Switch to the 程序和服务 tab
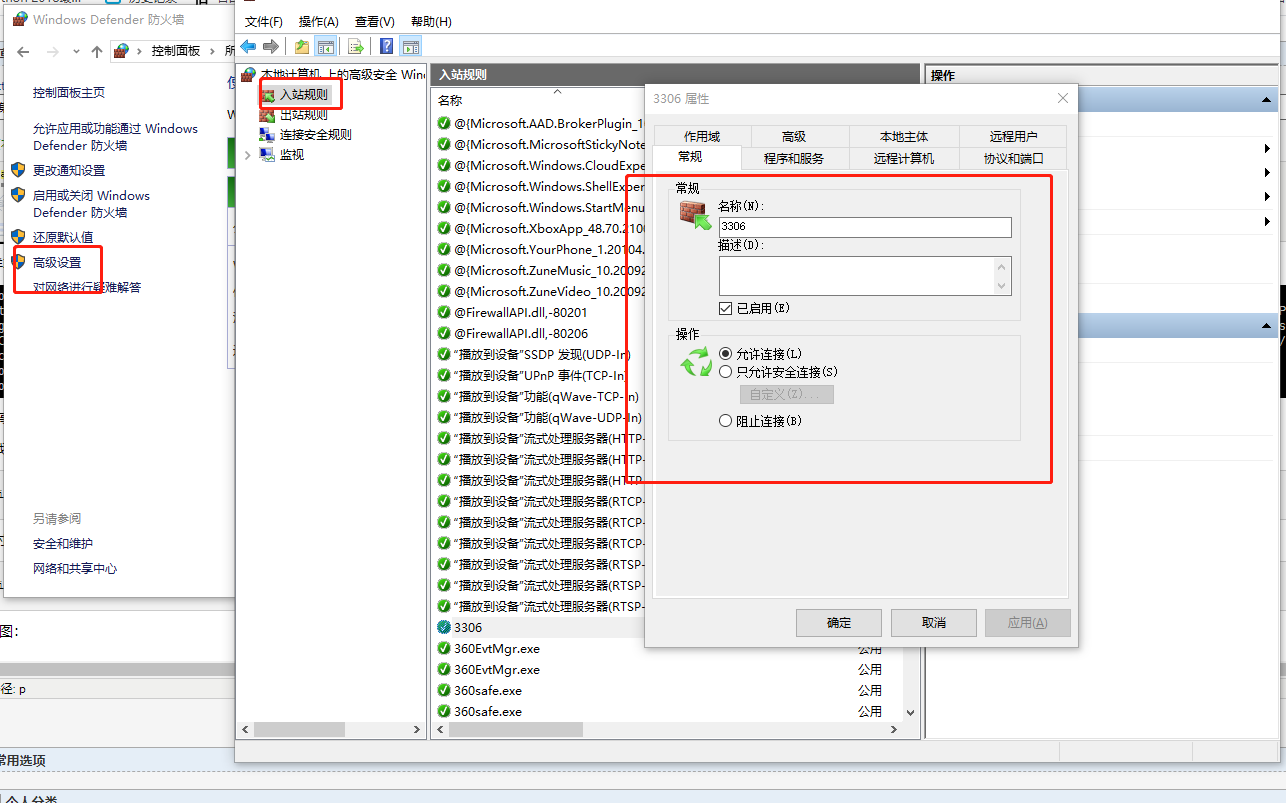Viewport: 1286px width, 803px height. pos(794,158)
